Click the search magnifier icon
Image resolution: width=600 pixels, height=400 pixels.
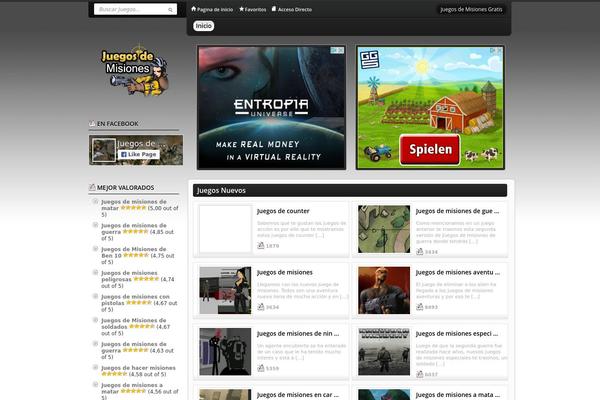[170, 10]
